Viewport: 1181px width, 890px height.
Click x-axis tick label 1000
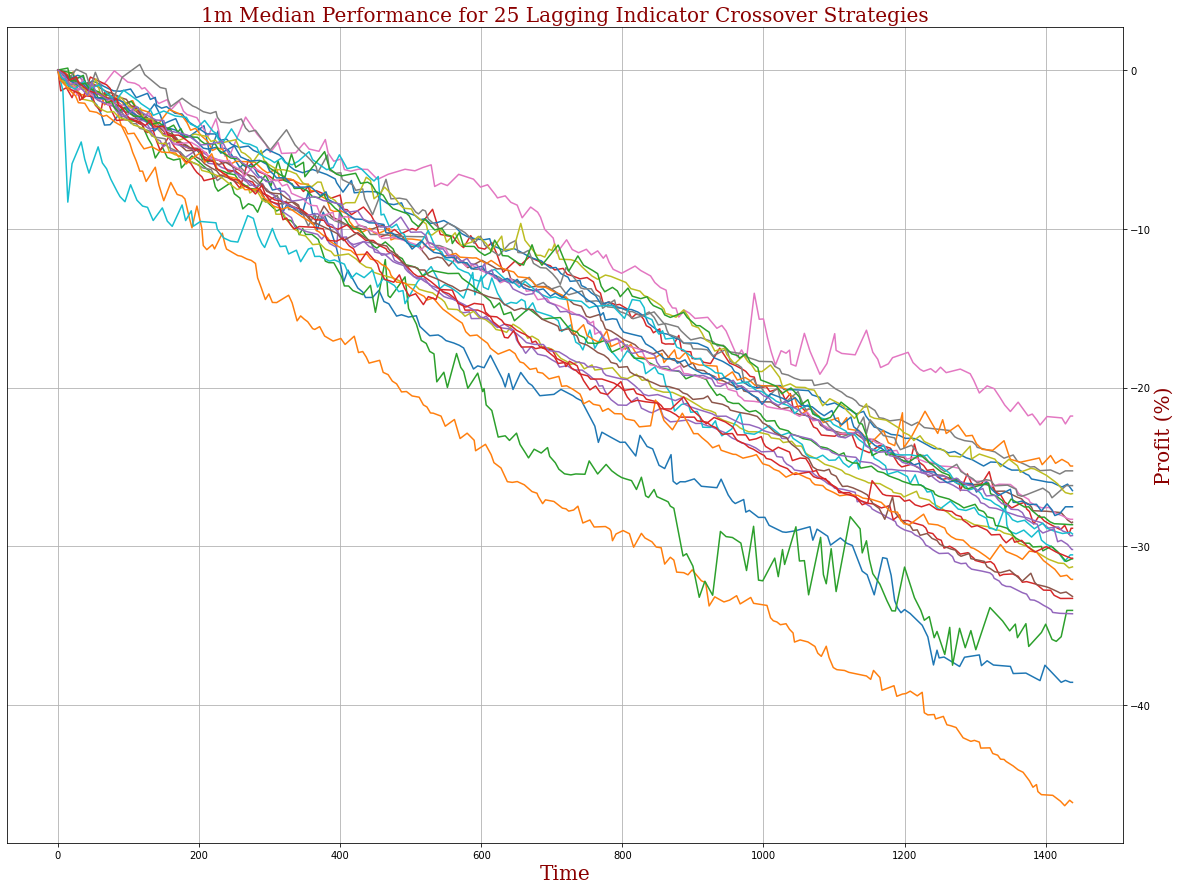(x=763, y=855)
